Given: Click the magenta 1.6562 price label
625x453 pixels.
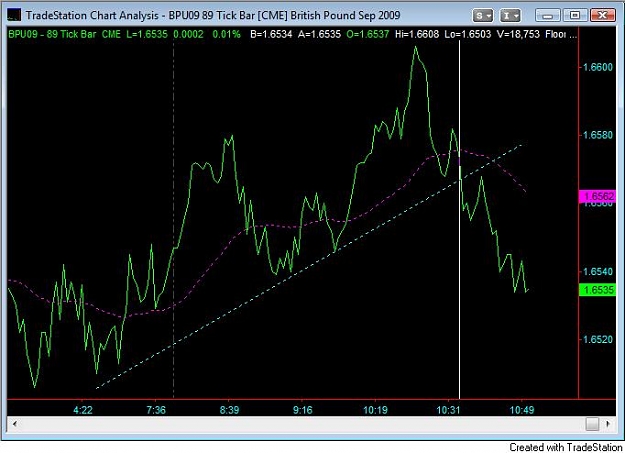Looking at the screenshot, I should pos(597,196).
